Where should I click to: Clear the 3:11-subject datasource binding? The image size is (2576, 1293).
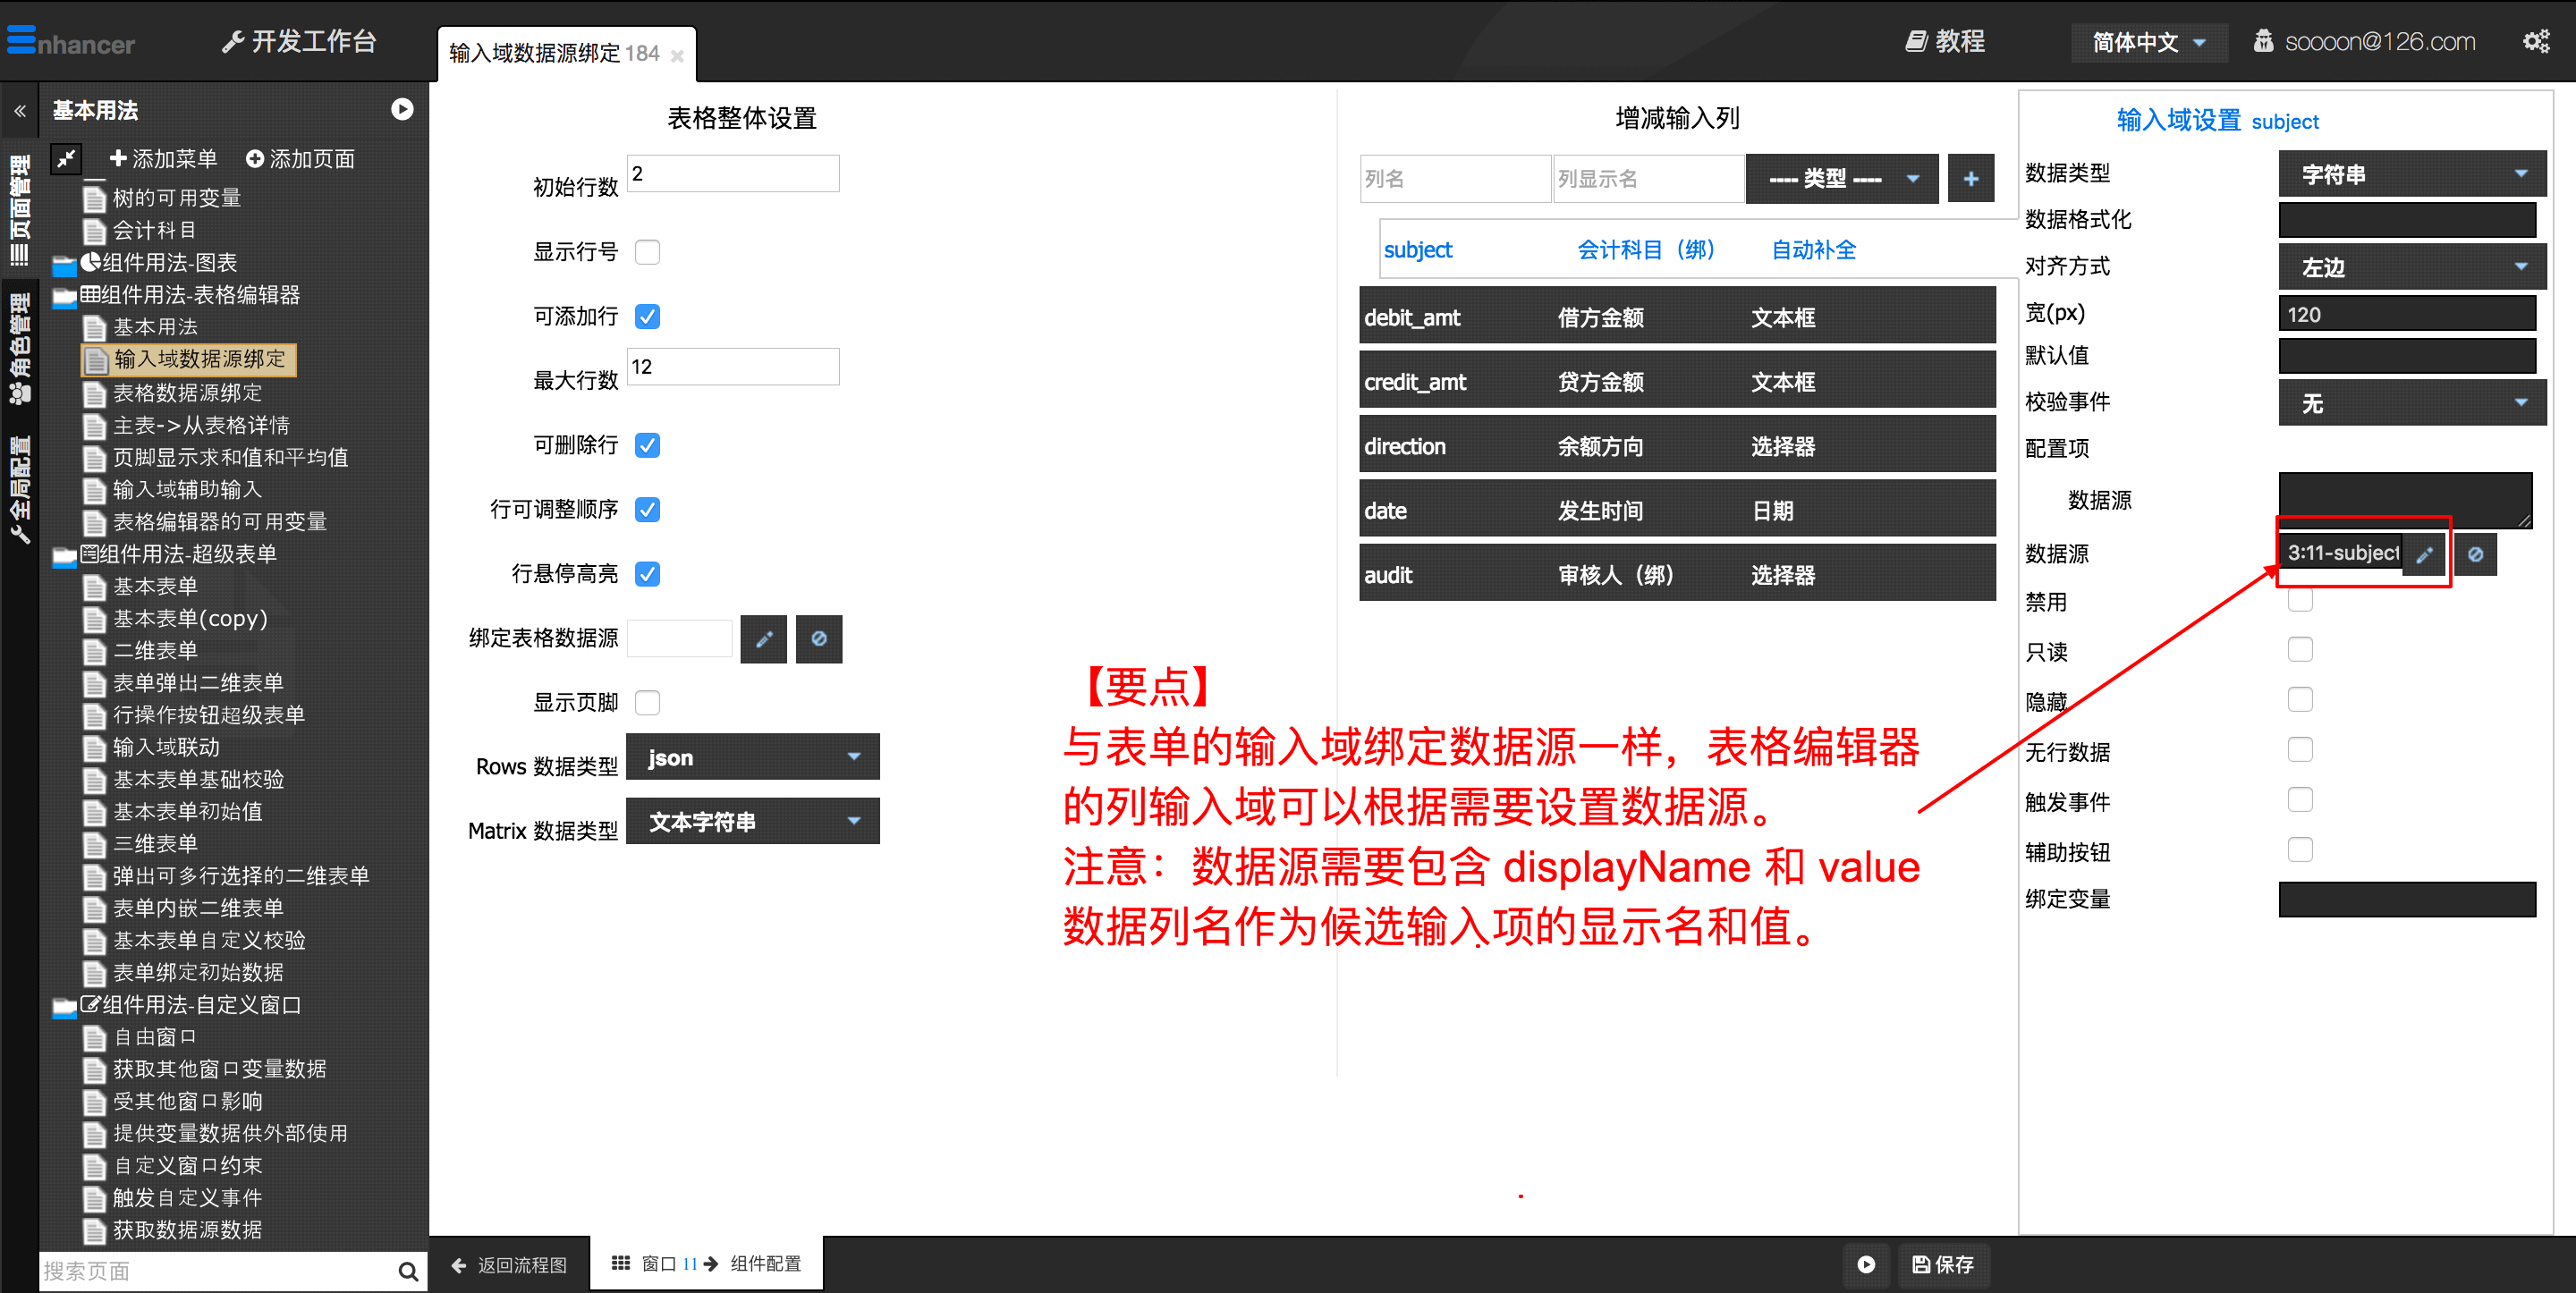tap(2474, 555)
